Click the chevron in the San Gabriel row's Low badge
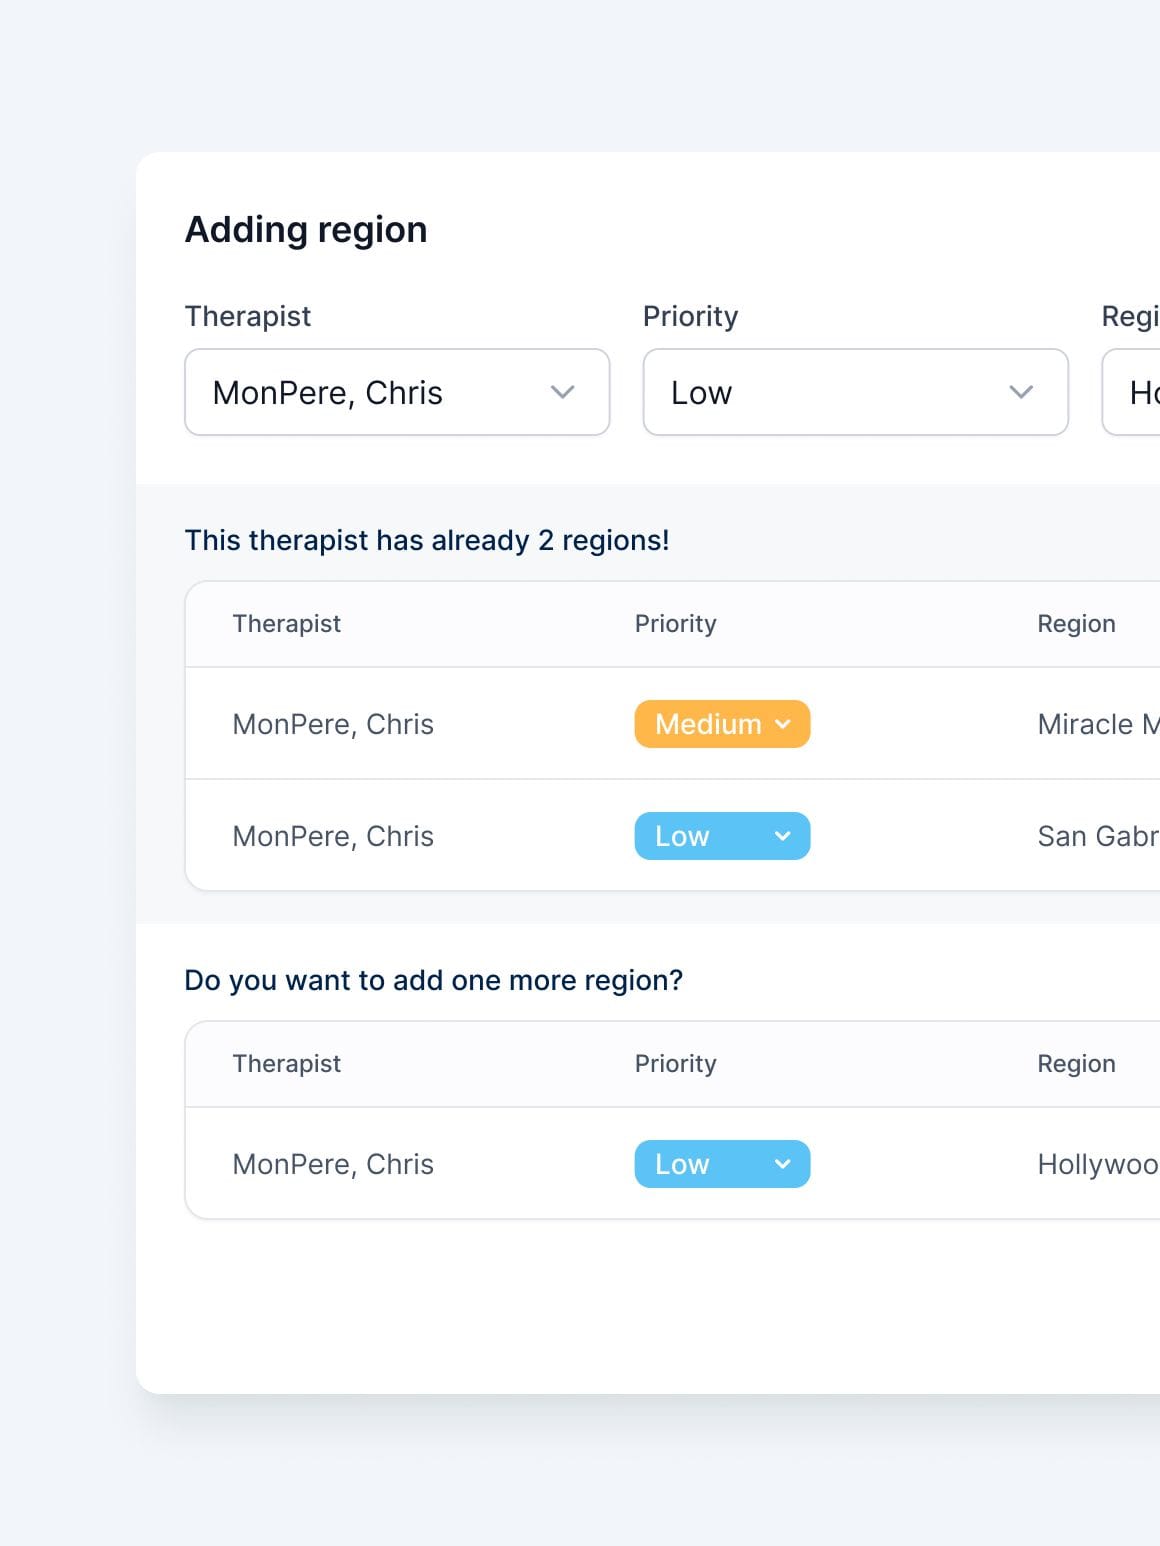1160x1546 pixels. point(783,836)
